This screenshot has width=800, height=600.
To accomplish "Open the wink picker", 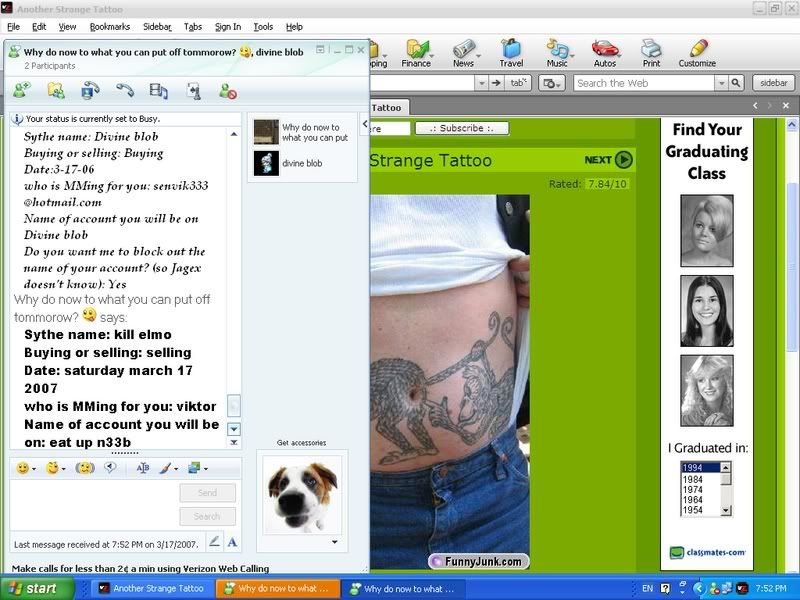I will [x=55, y=468].
